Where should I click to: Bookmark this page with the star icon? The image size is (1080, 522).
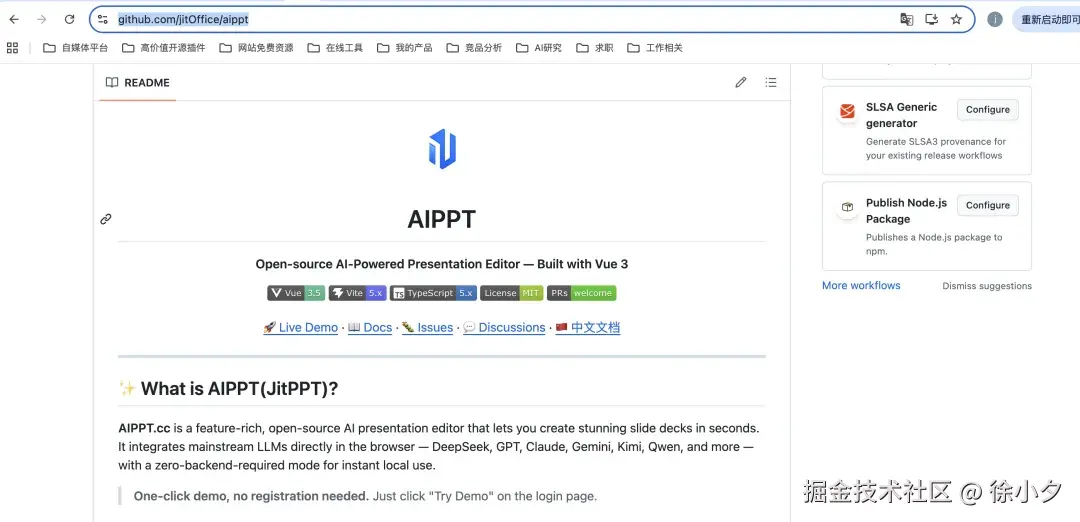point(956,19)
